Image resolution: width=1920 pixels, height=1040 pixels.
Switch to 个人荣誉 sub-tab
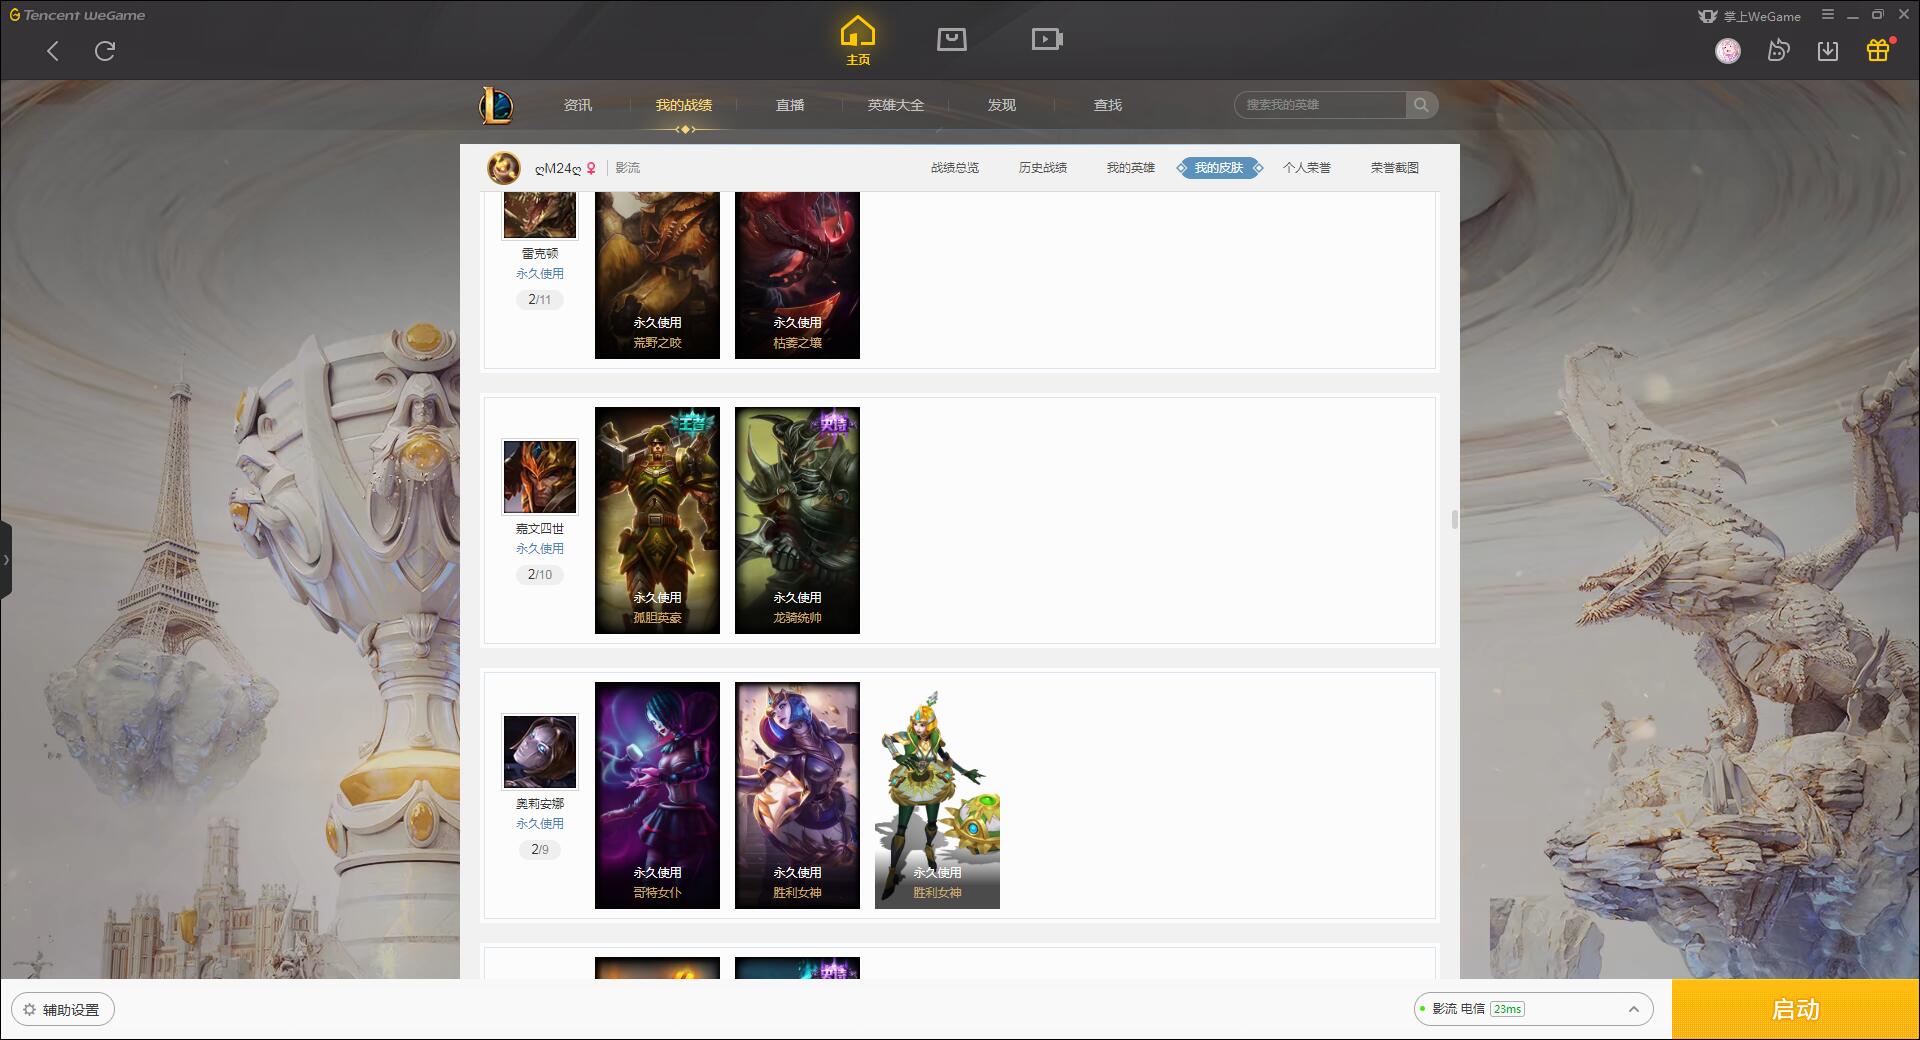click(x=1307, y=168)
